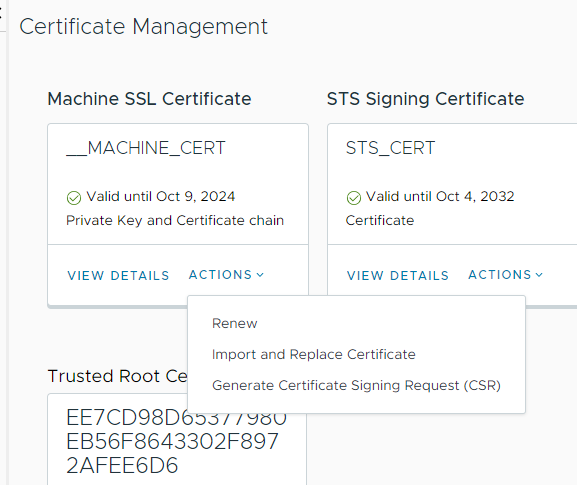Click 'Private Key and Certificate chain' label
The width and height of the screenshot is (577, 485).
pyautogui.click(x=175, y=220)
